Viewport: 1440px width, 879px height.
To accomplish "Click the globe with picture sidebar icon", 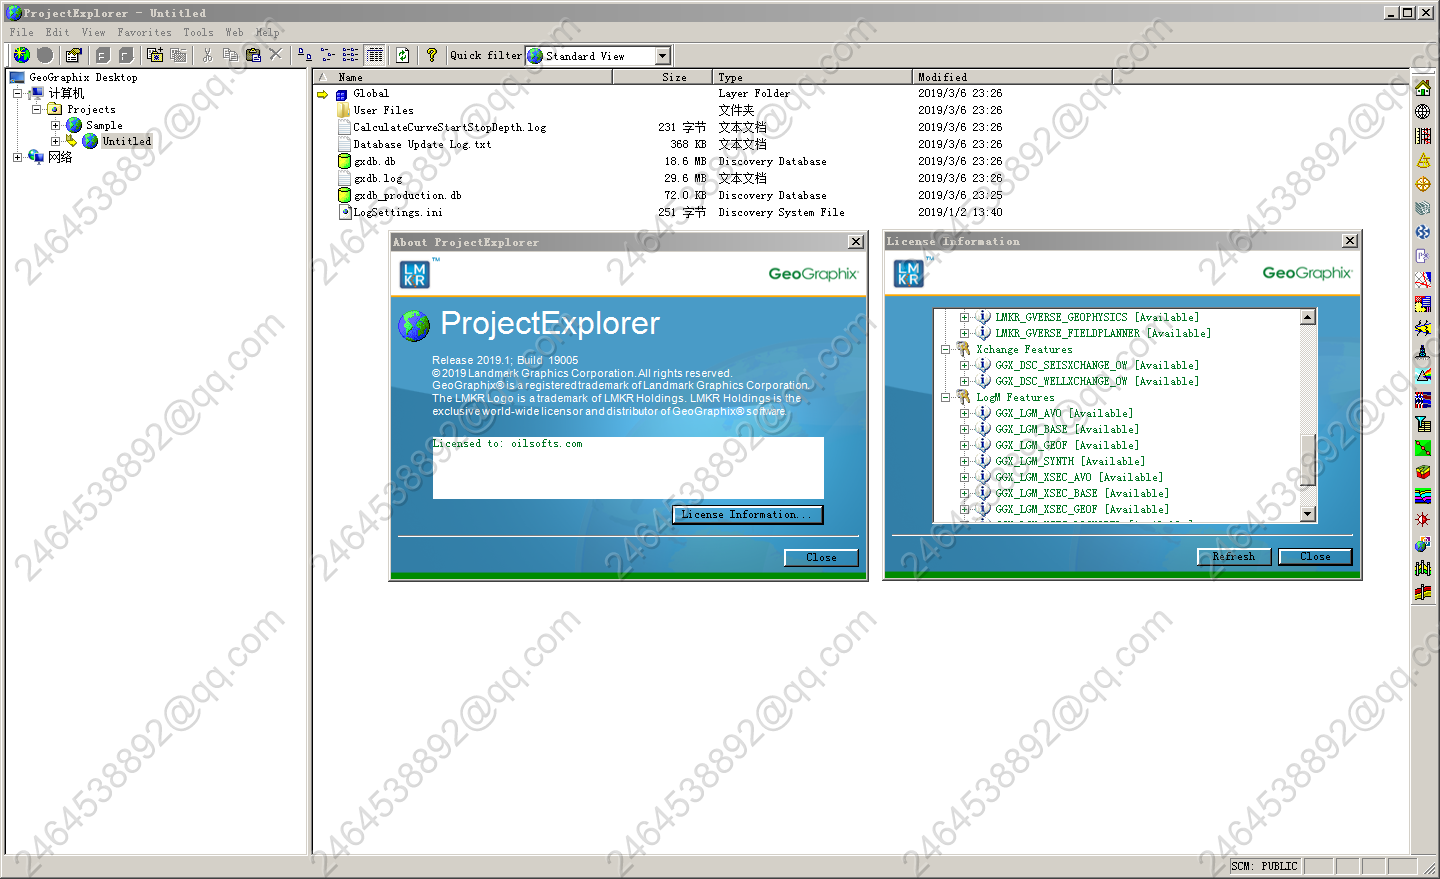I will click(x=1423, y=544).
